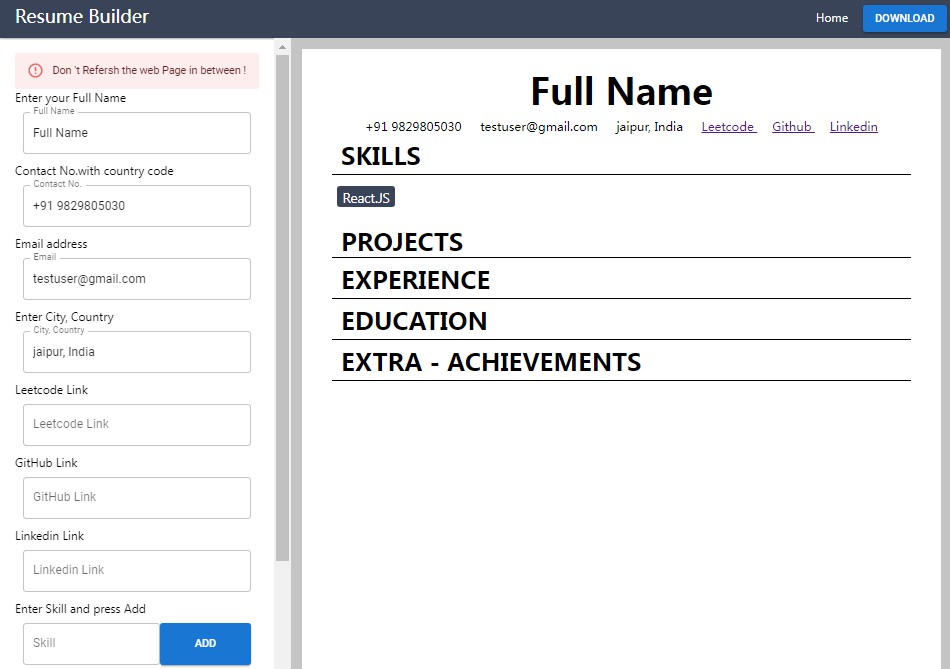Click the Resume Builder logo text

(80, 17)
